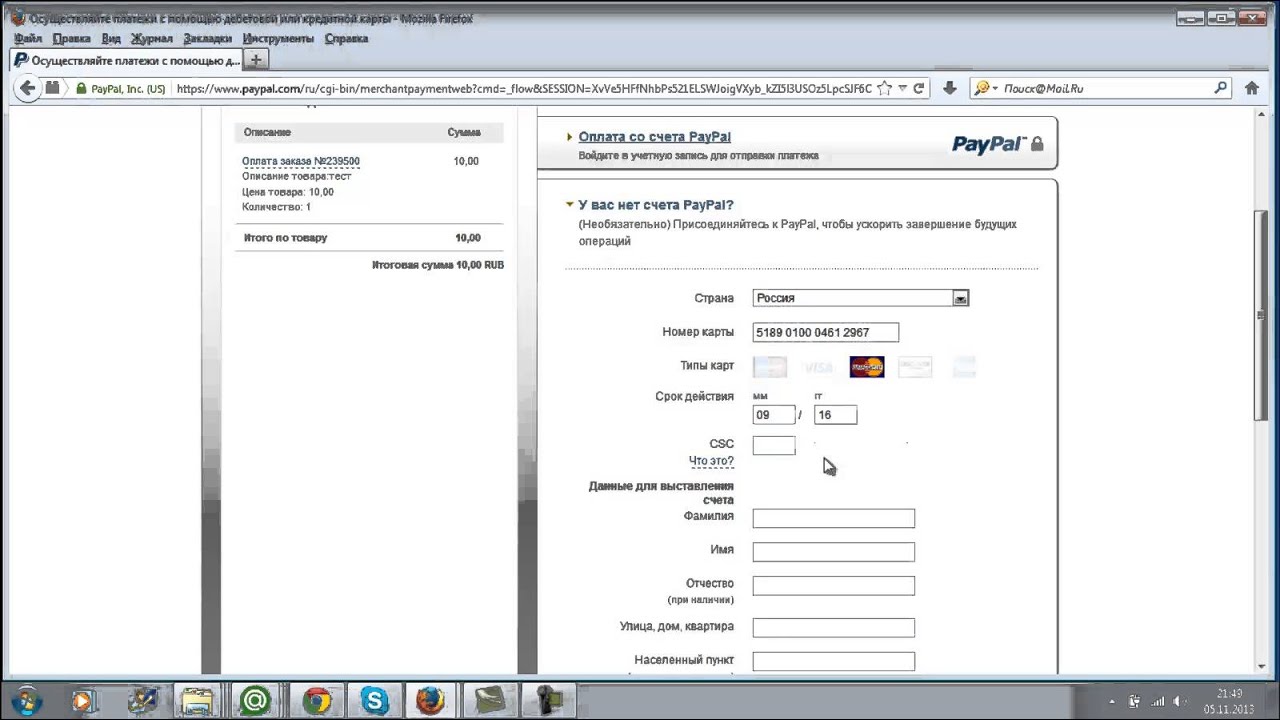
Task: Open the Закладки menu
Action: coord(208,38)
